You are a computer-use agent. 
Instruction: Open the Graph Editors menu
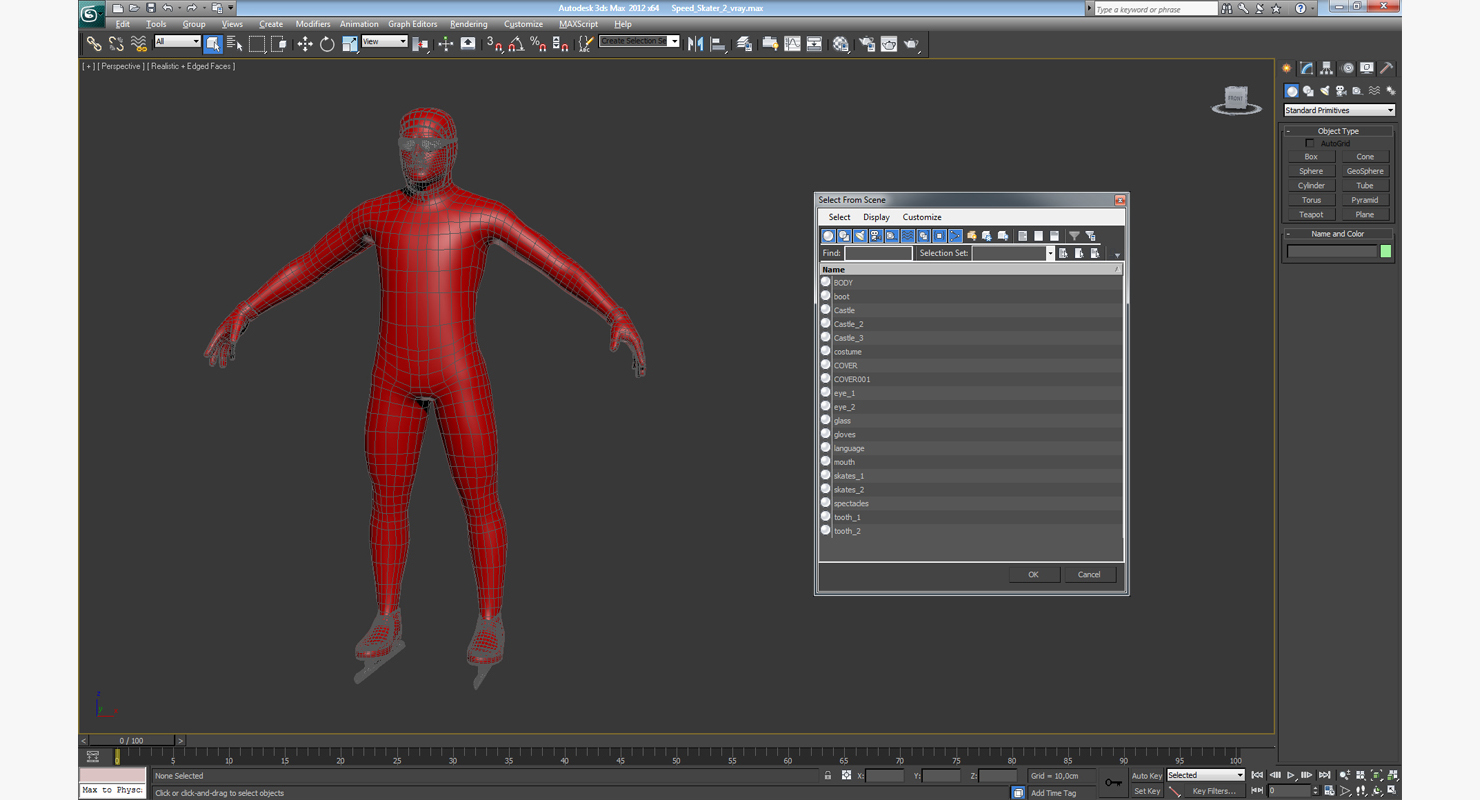412,24
